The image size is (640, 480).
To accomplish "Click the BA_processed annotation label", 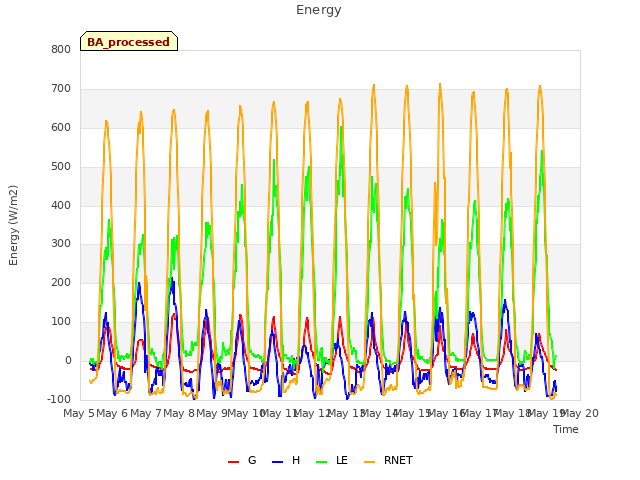I will (x=129, y=42).
